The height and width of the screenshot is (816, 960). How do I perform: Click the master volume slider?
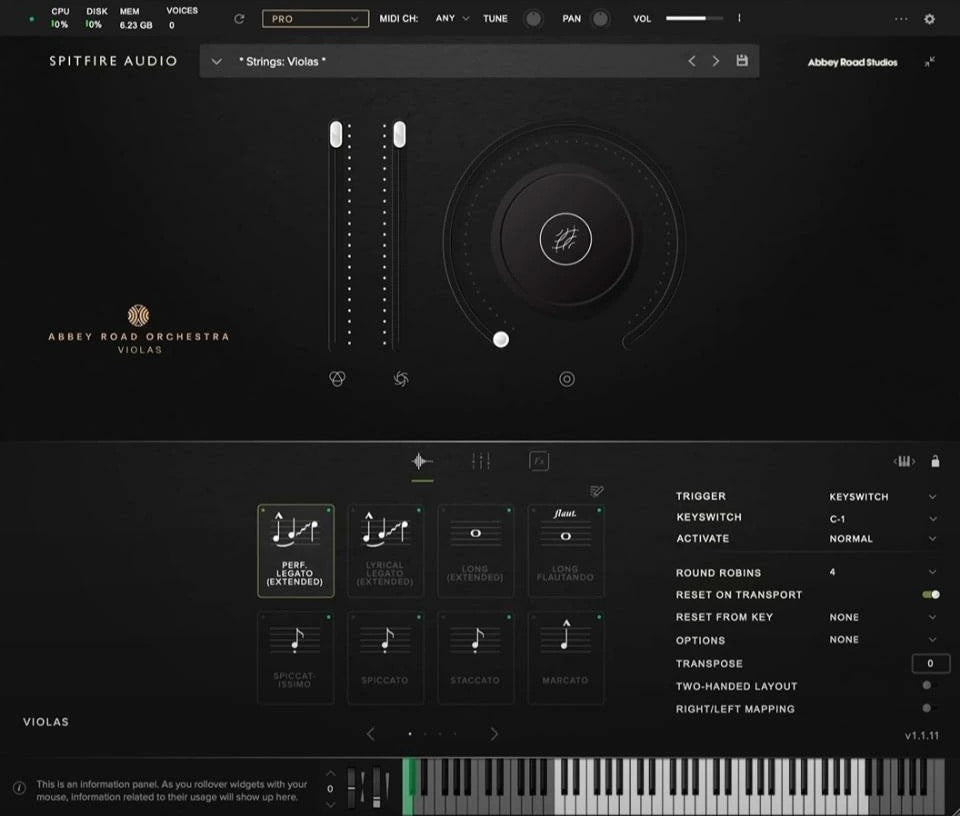click(x=695, y=18)
